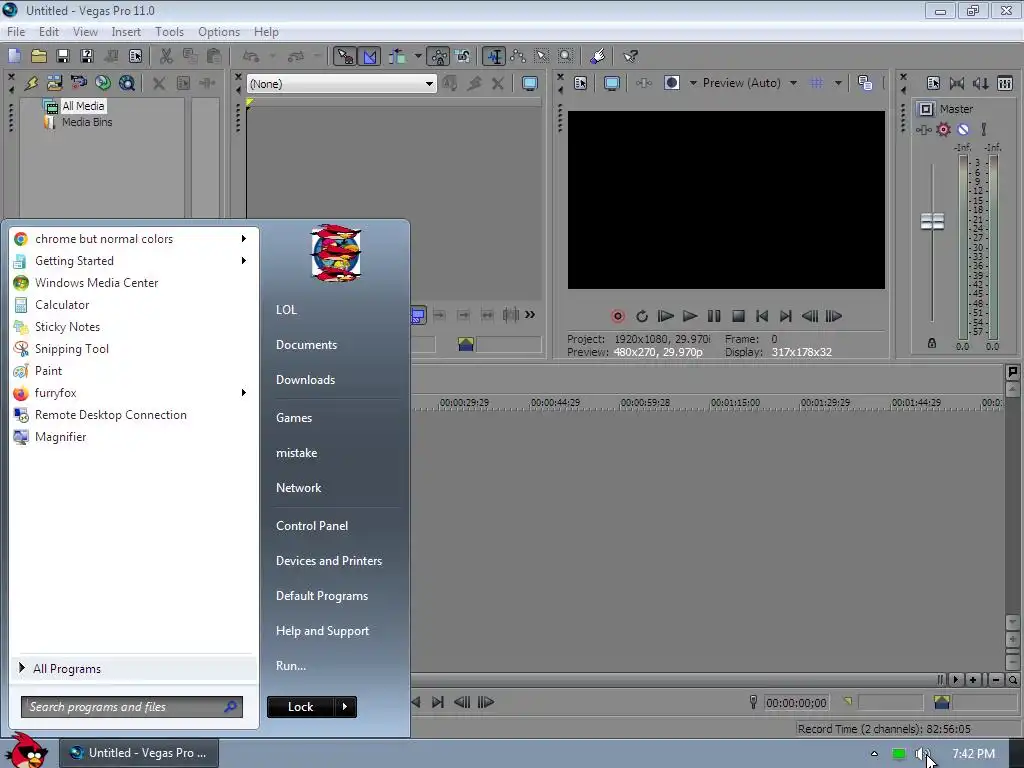Click Go to Start under preview
The height and width of the screenshot is (768, 1024).
tap(761, 316)
